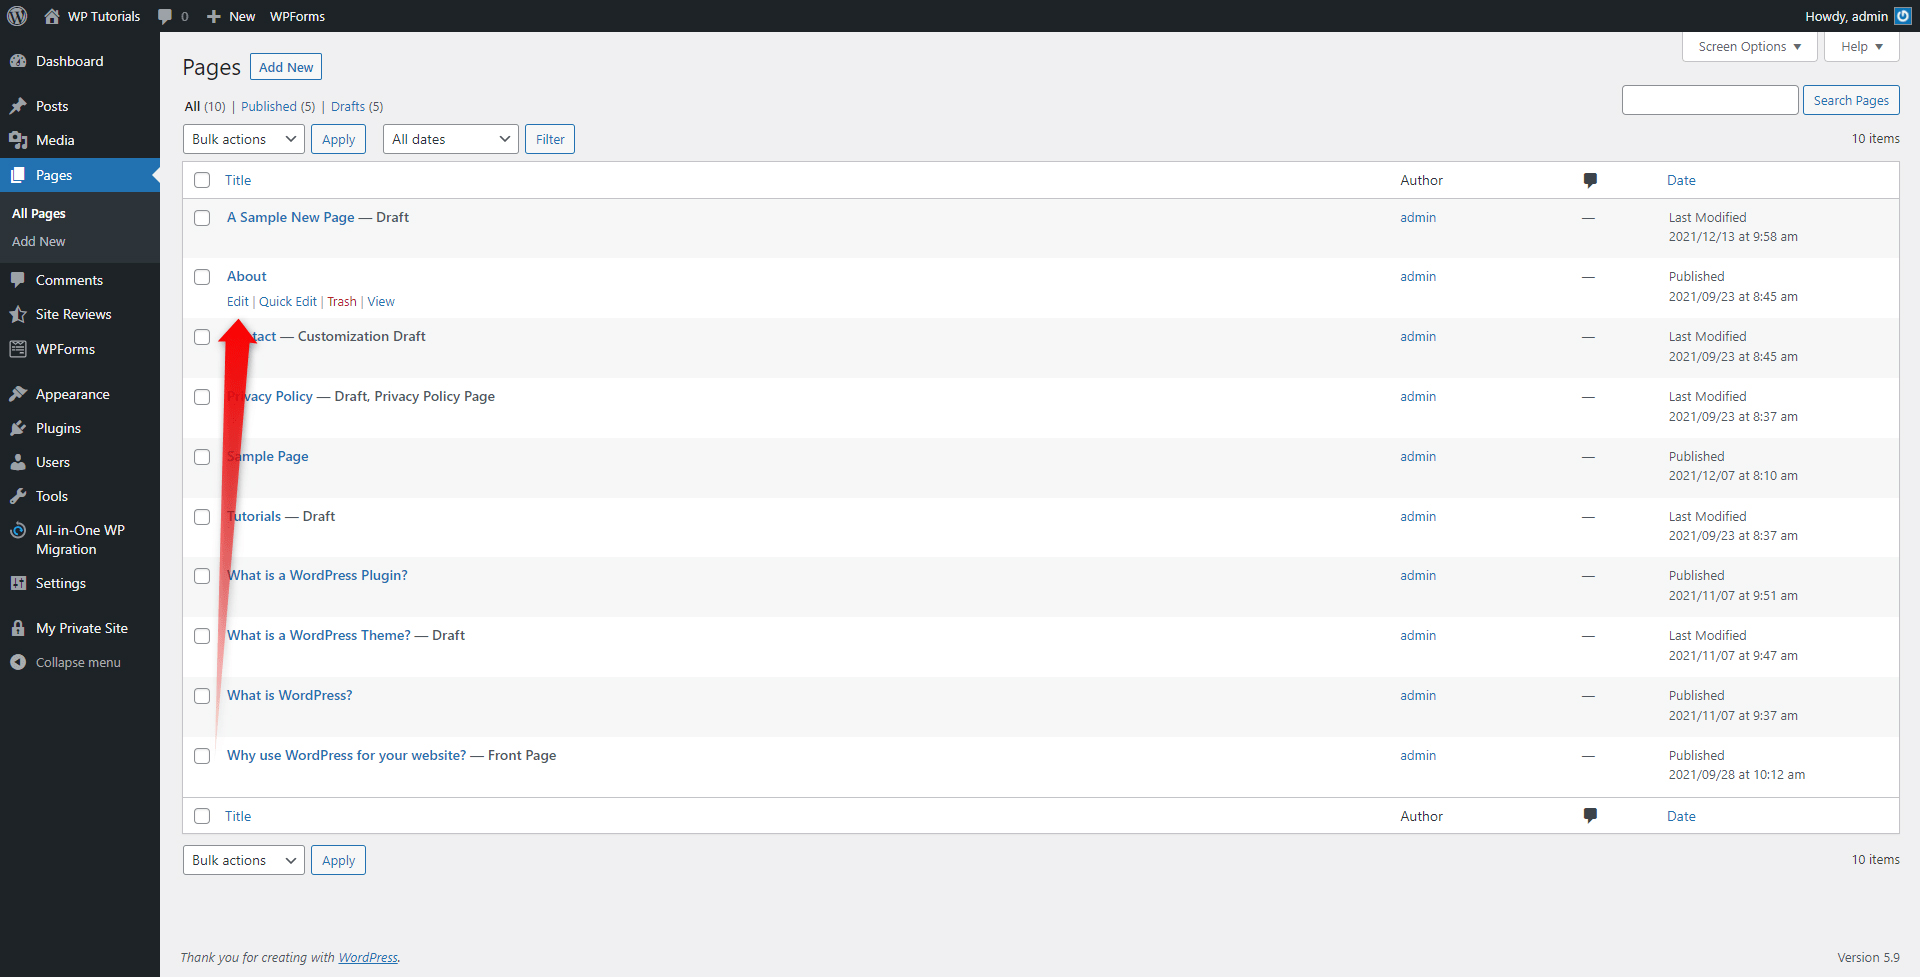
Task: Click Add New button beside Pages heading
Action: click(x=286, y=67)
